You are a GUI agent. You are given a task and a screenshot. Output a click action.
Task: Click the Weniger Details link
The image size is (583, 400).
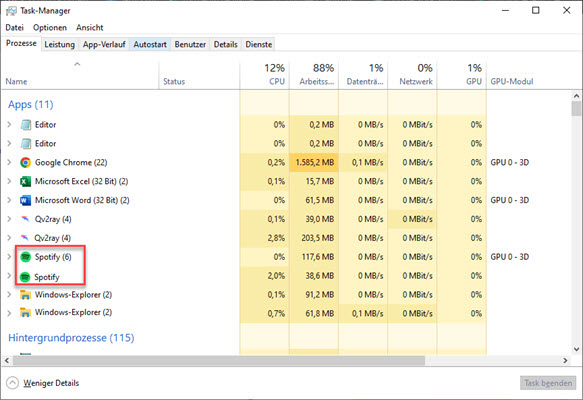51,383
